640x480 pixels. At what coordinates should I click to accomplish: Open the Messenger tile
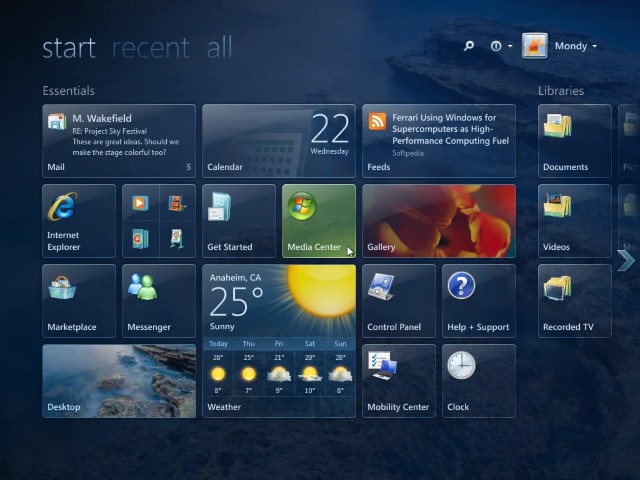[159, 300]
